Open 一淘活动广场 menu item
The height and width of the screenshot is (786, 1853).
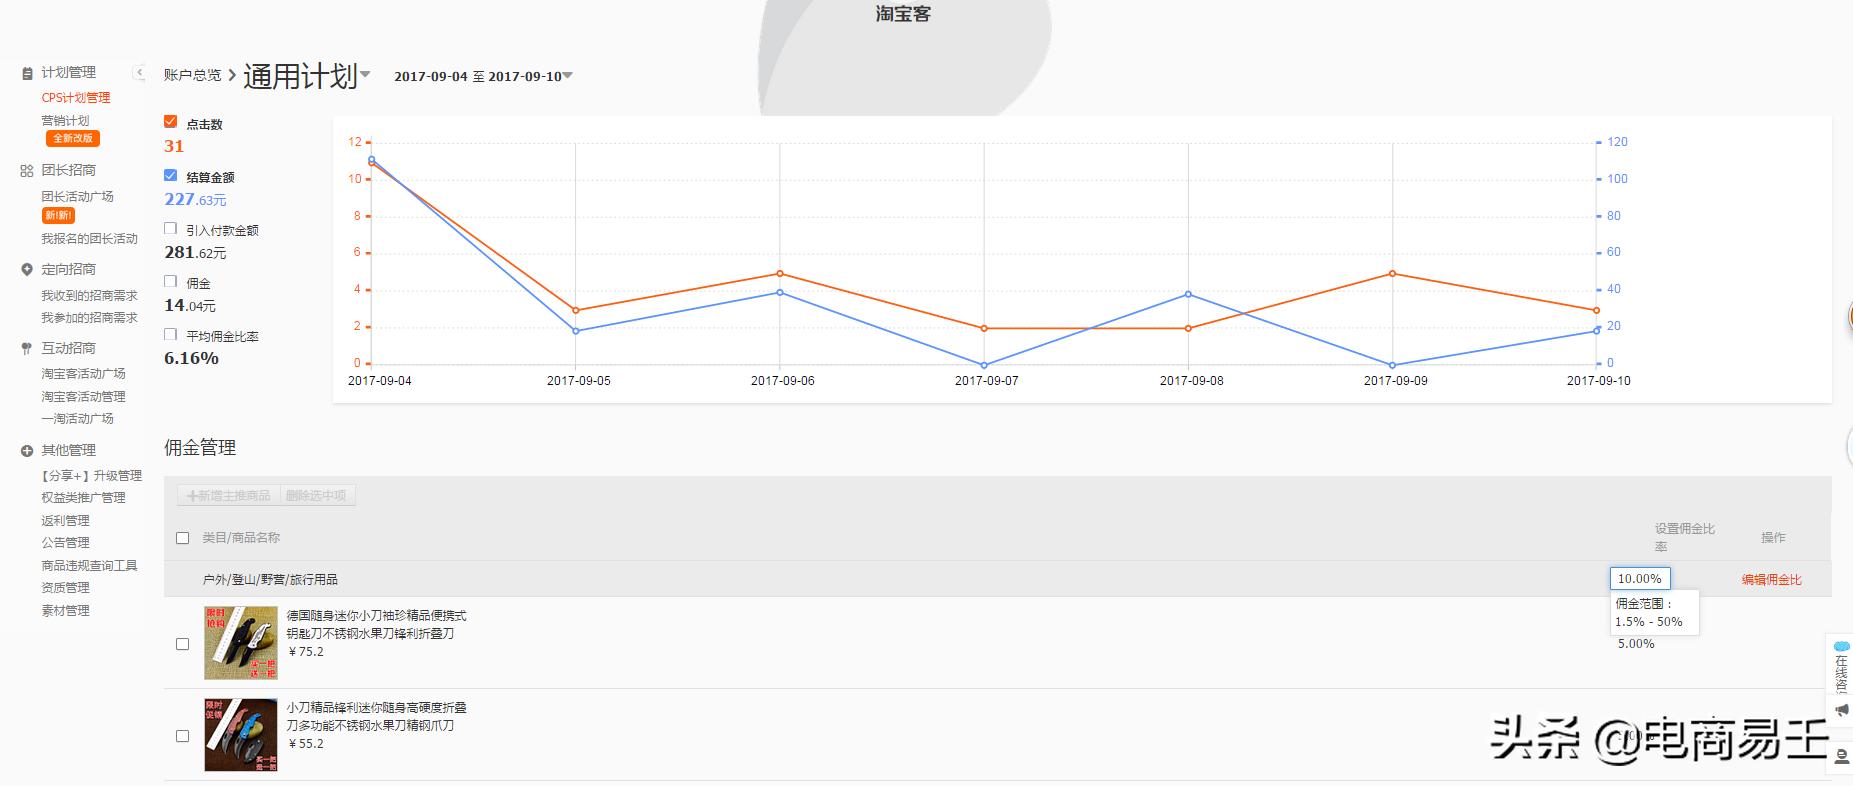[77, 419]
